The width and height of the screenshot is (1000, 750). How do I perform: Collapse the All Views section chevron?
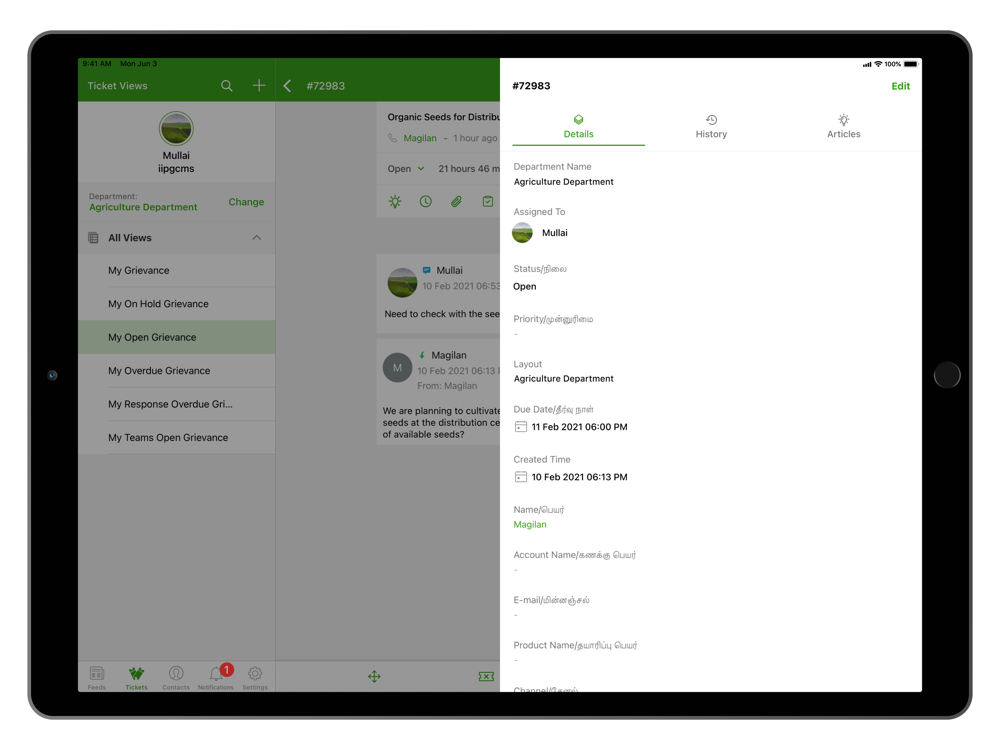[x=256, y=237]
